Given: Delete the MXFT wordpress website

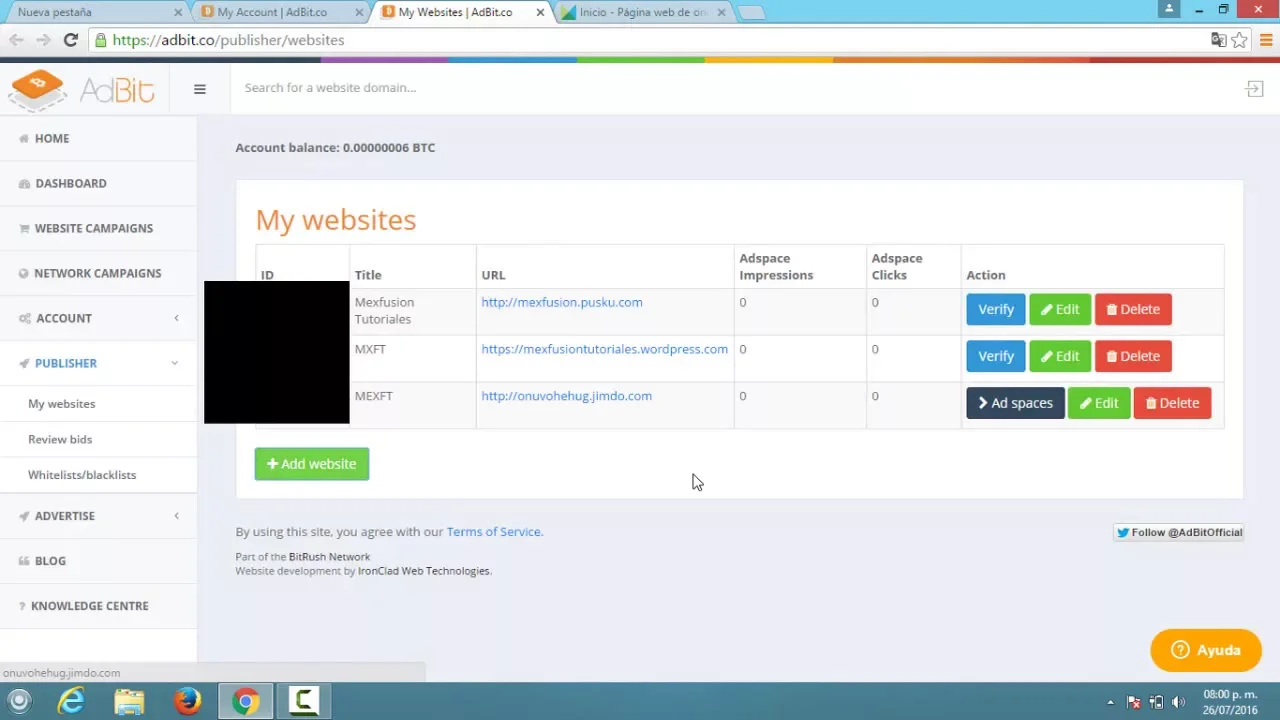Looking at the screenshot, I should pos(1132,356).
